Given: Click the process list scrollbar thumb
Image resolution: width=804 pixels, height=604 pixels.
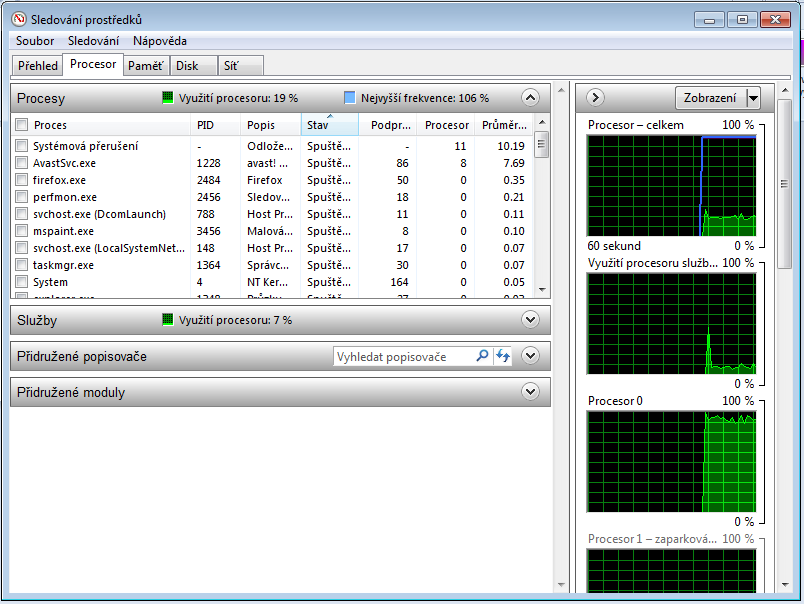Looking at the screenshot, I should click(541, 144).
